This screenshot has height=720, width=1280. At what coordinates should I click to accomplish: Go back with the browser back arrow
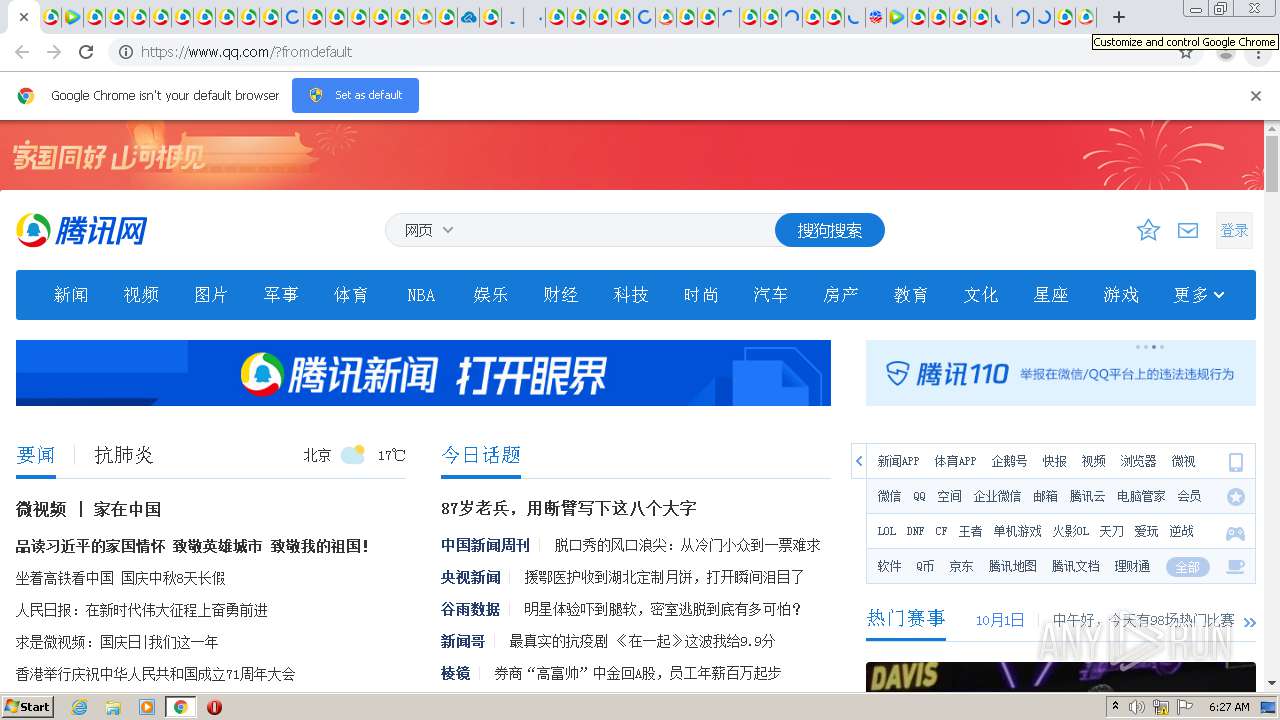pos(22,52)
